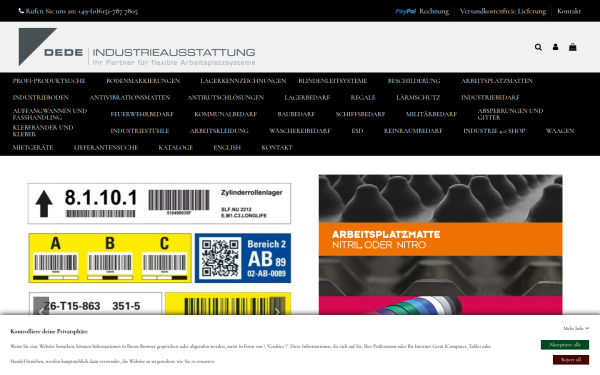The height and width of the screenshot is (375, 600).
Task: Open Kataloge menu item
Action: pos(176,147)
